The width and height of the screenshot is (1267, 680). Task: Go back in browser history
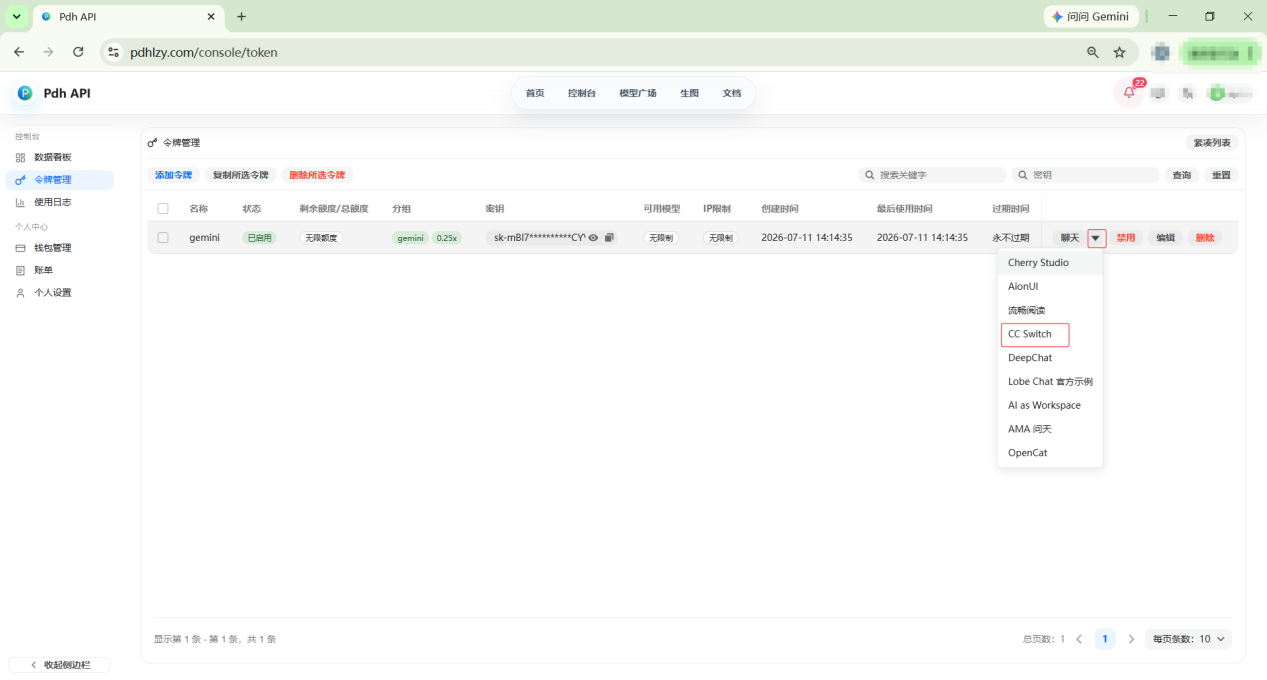tap(19, 52)
